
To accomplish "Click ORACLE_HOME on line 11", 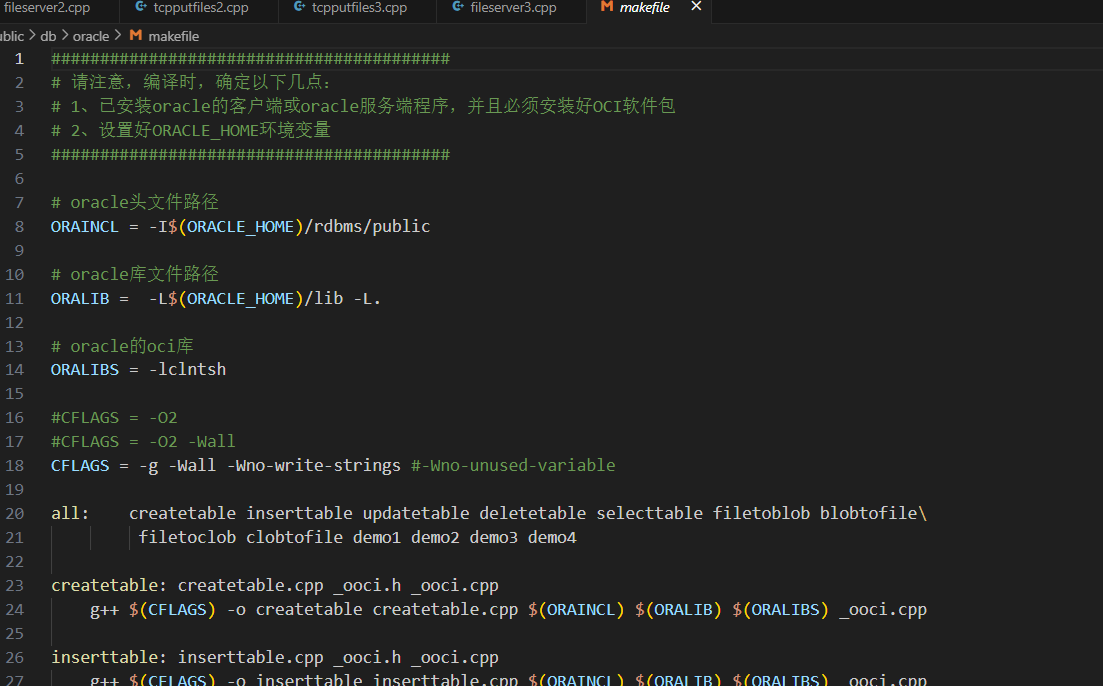I will point(240,298).
